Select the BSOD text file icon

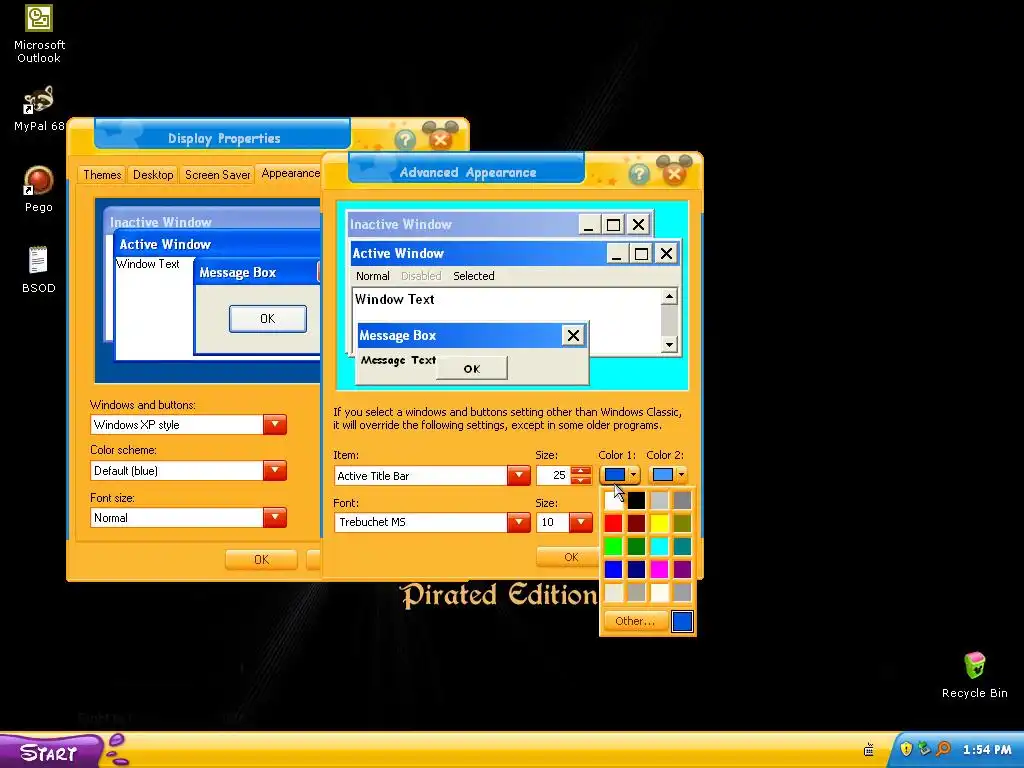39,270
